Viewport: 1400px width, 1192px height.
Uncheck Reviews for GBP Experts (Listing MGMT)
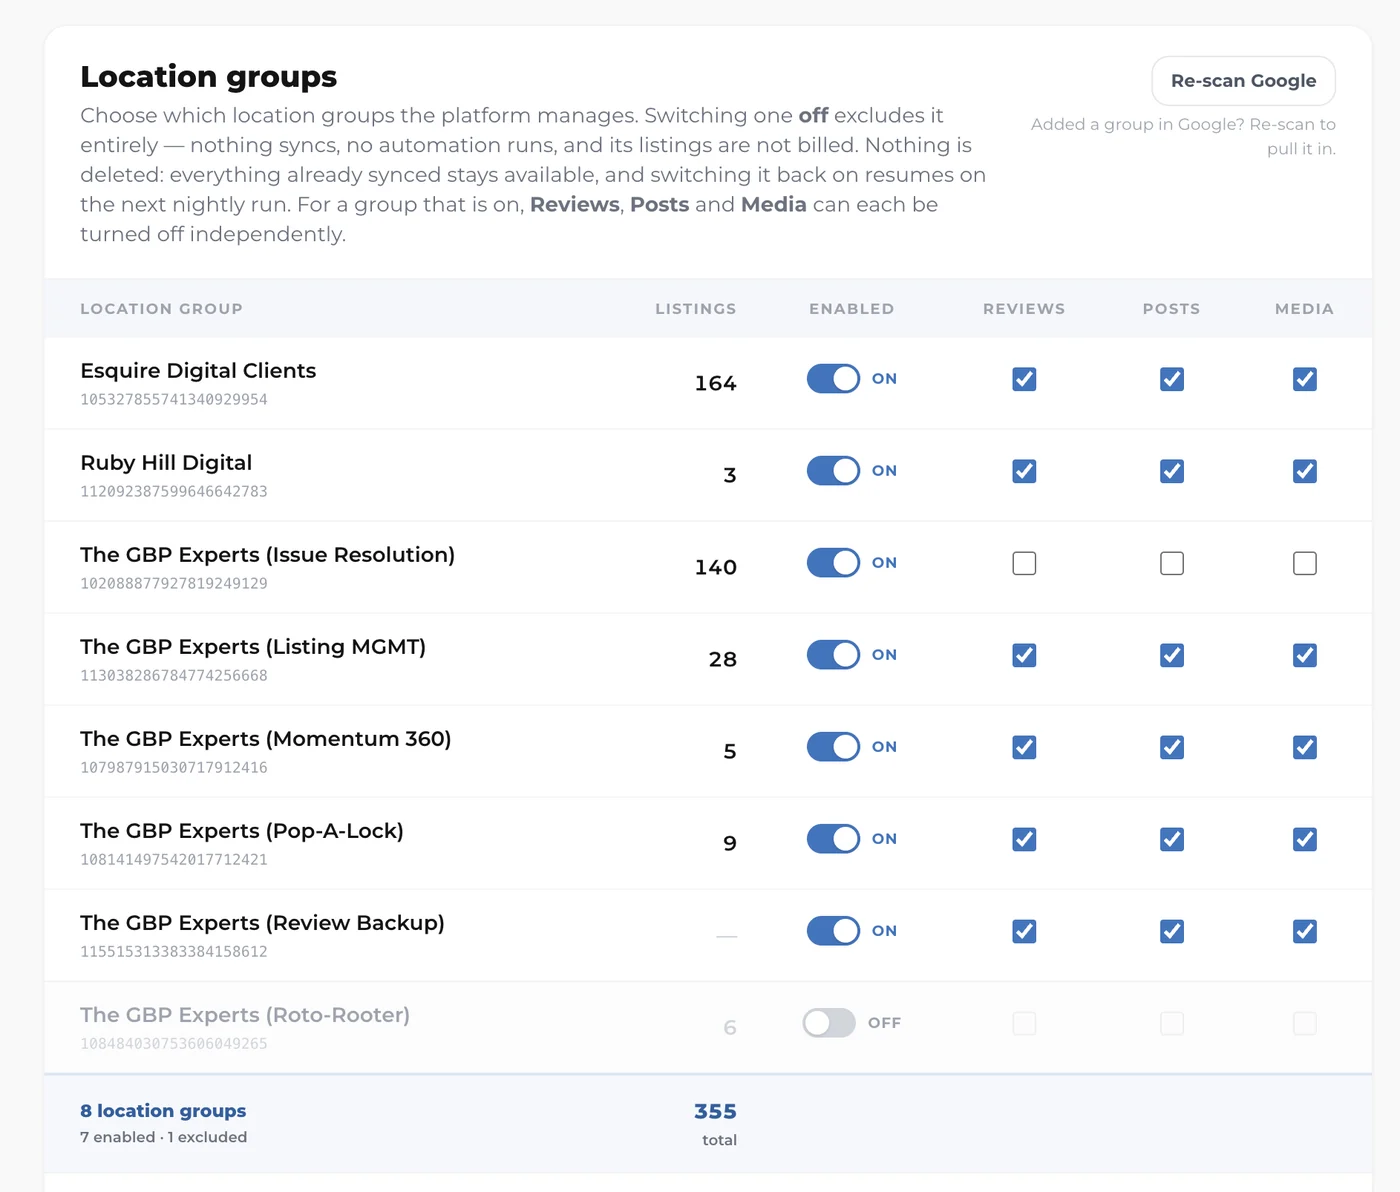(x=1024, y=655)
